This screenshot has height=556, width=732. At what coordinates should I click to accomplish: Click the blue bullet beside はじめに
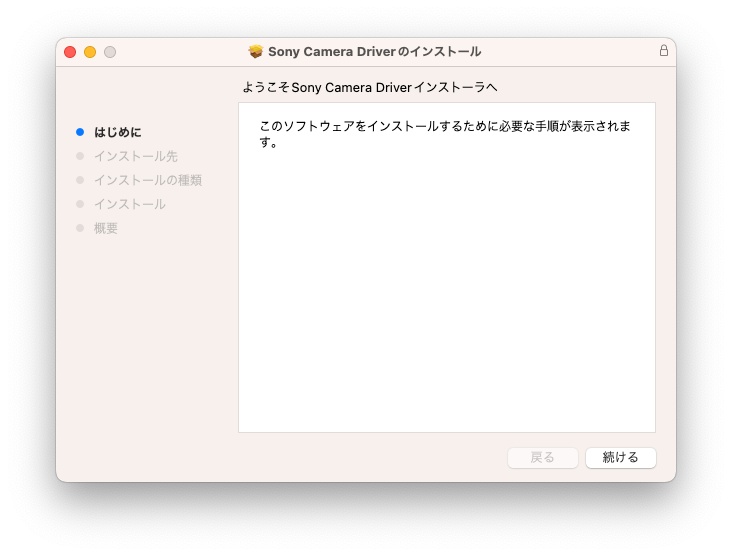click(x=80, y=132)
